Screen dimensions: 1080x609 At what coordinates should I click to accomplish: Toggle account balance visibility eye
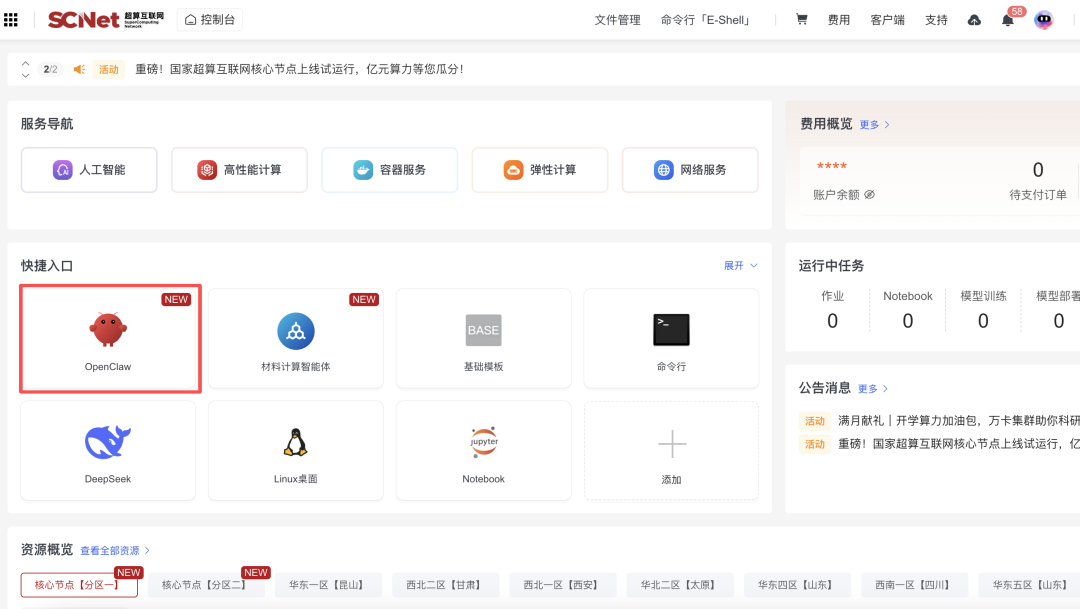click(870, 194)
